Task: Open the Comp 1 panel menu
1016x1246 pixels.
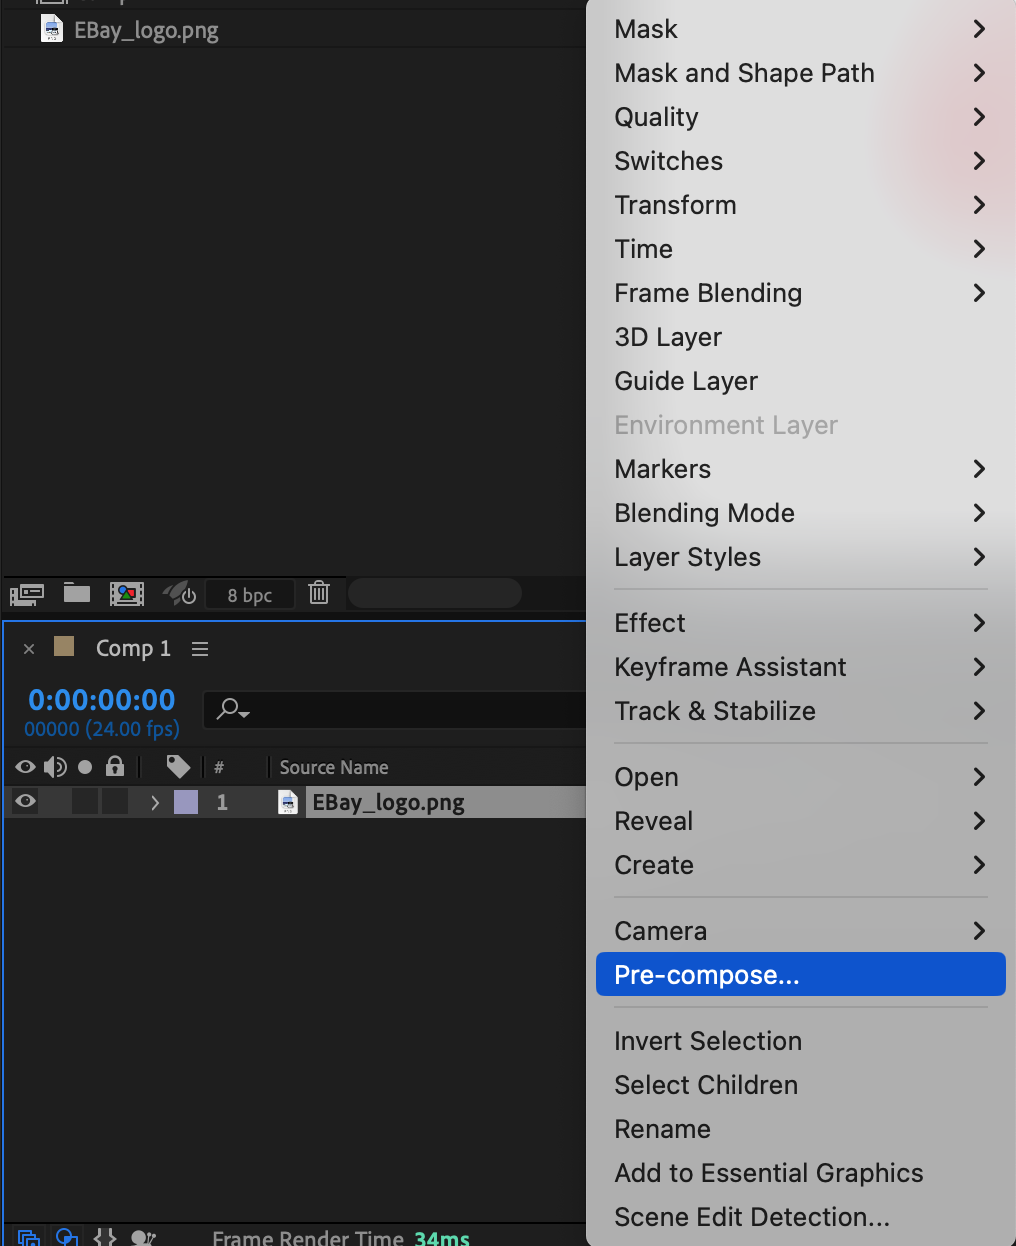Action: point(200,649)
